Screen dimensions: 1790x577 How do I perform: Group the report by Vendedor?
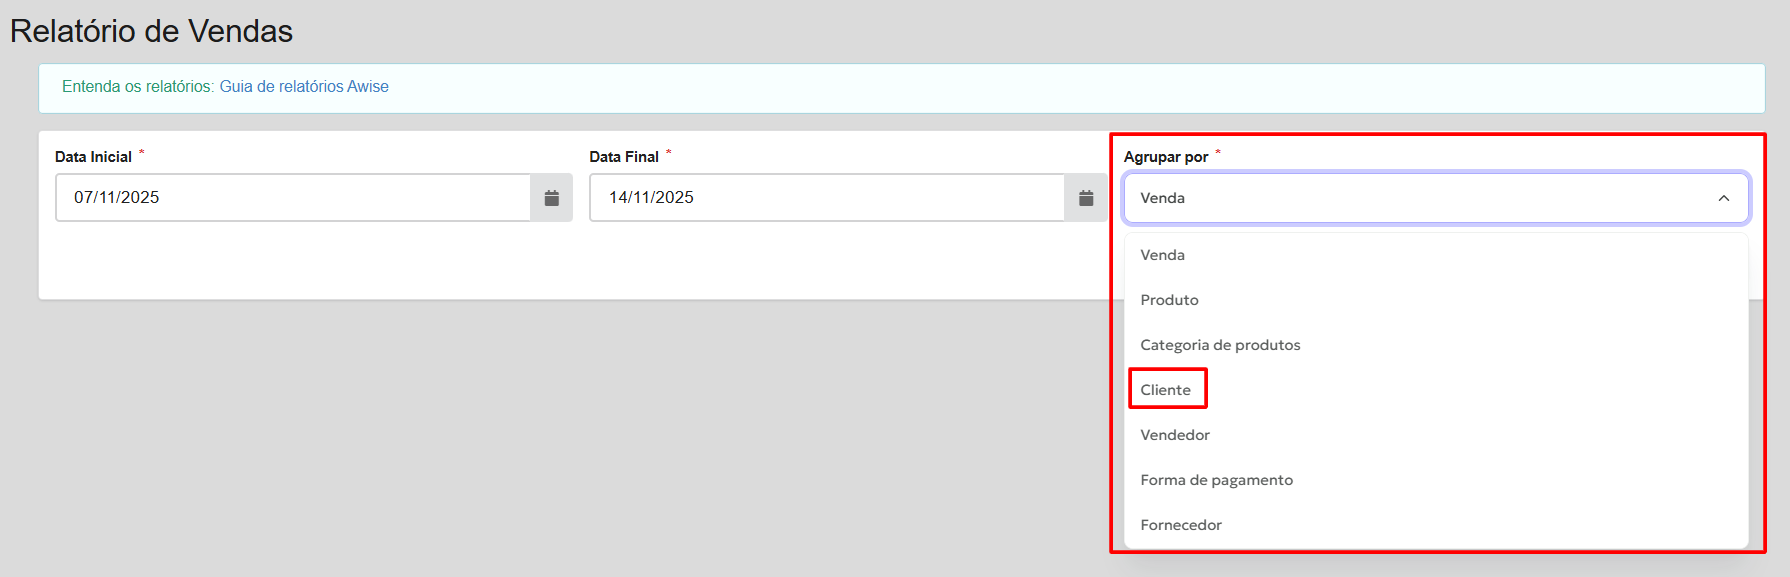[x=1175, y=435]
